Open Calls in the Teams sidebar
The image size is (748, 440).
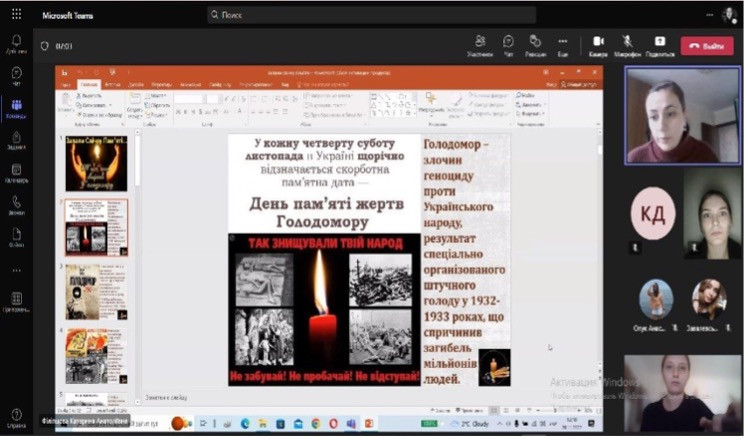pos(16,203)
